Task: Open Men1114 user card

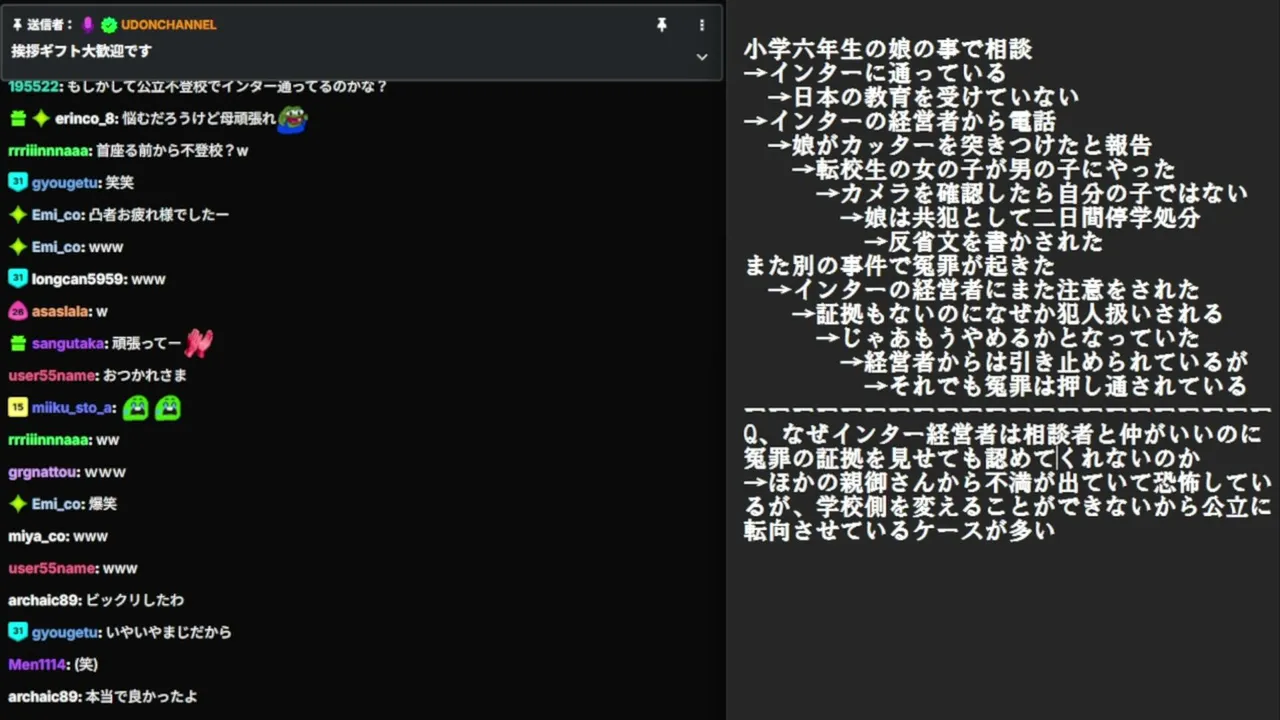Action: 39,664
